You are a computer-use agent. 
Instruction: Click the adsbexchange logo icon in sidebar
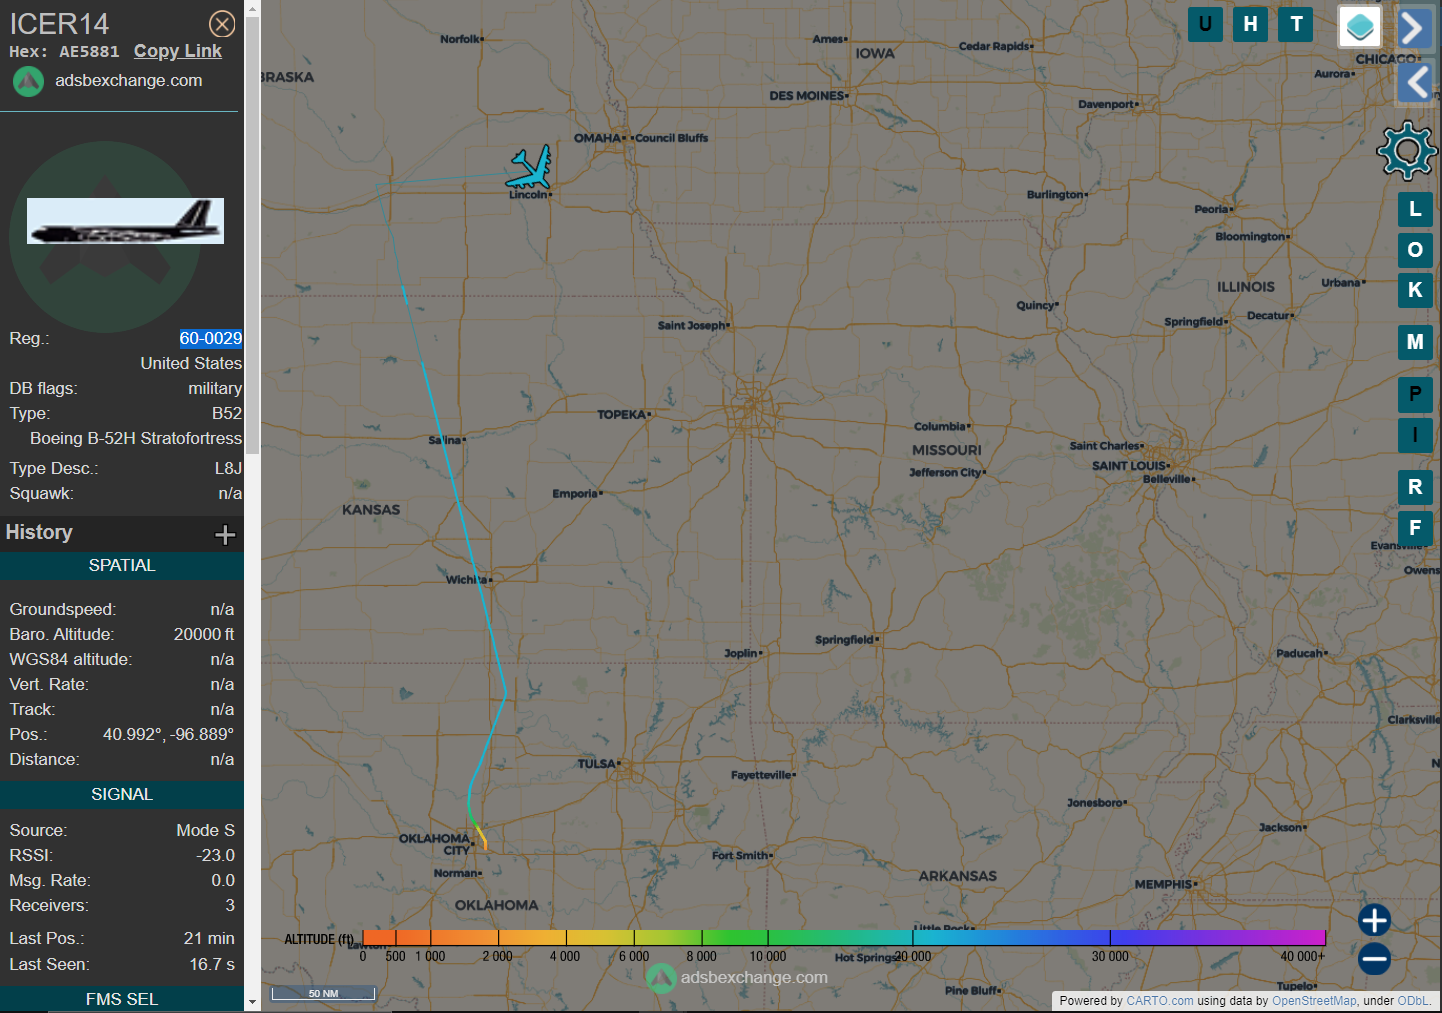28,81
